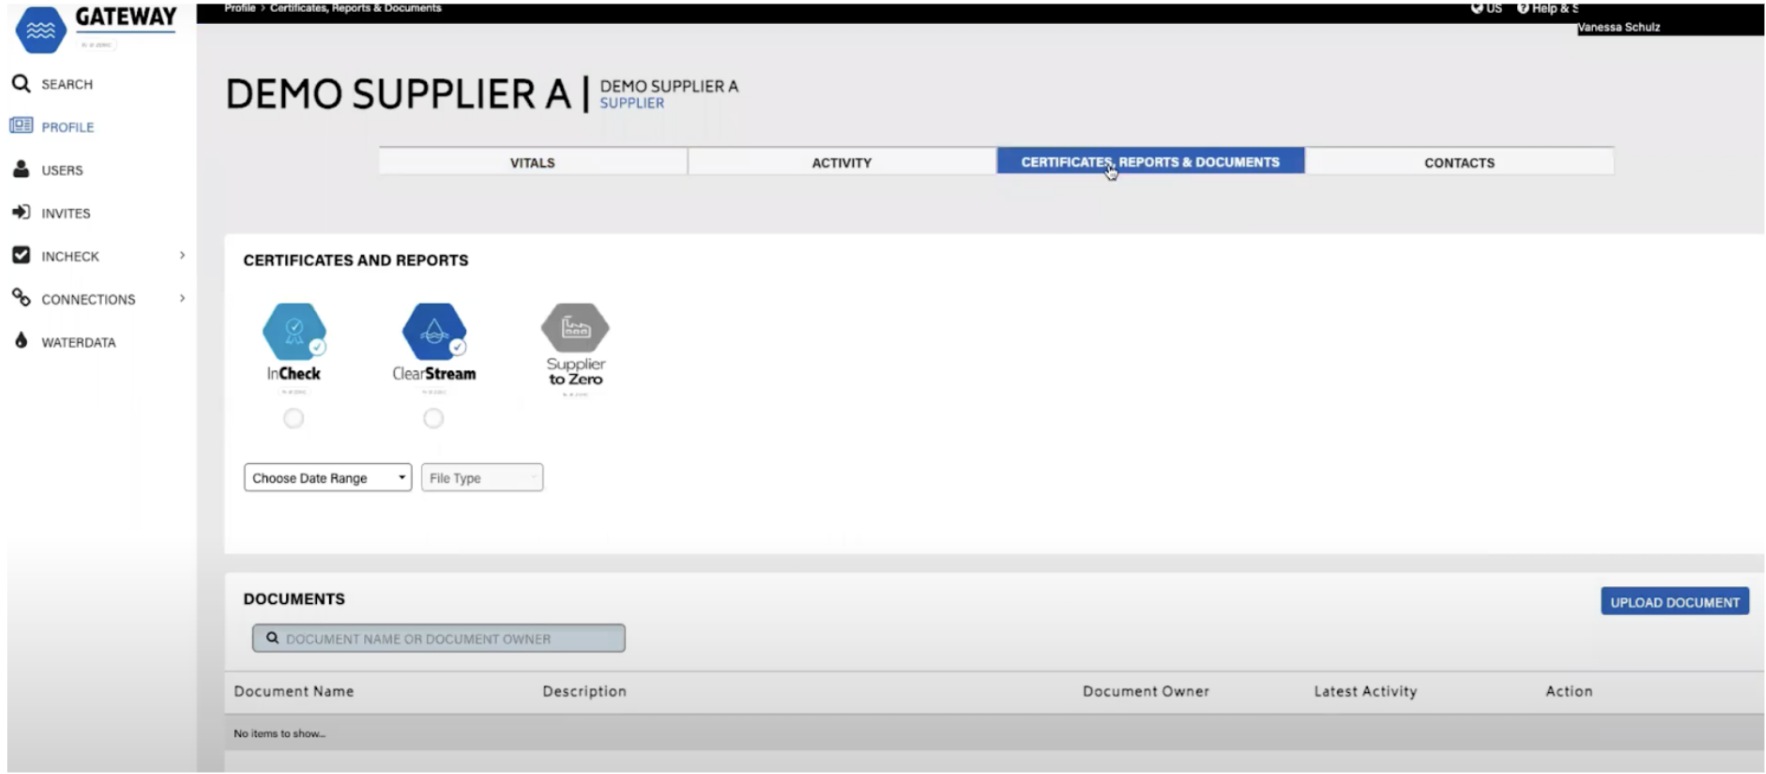This screenshot has width=1766, height=774.
Task: Click the Gateway logo icon
Action: (41, 29)
